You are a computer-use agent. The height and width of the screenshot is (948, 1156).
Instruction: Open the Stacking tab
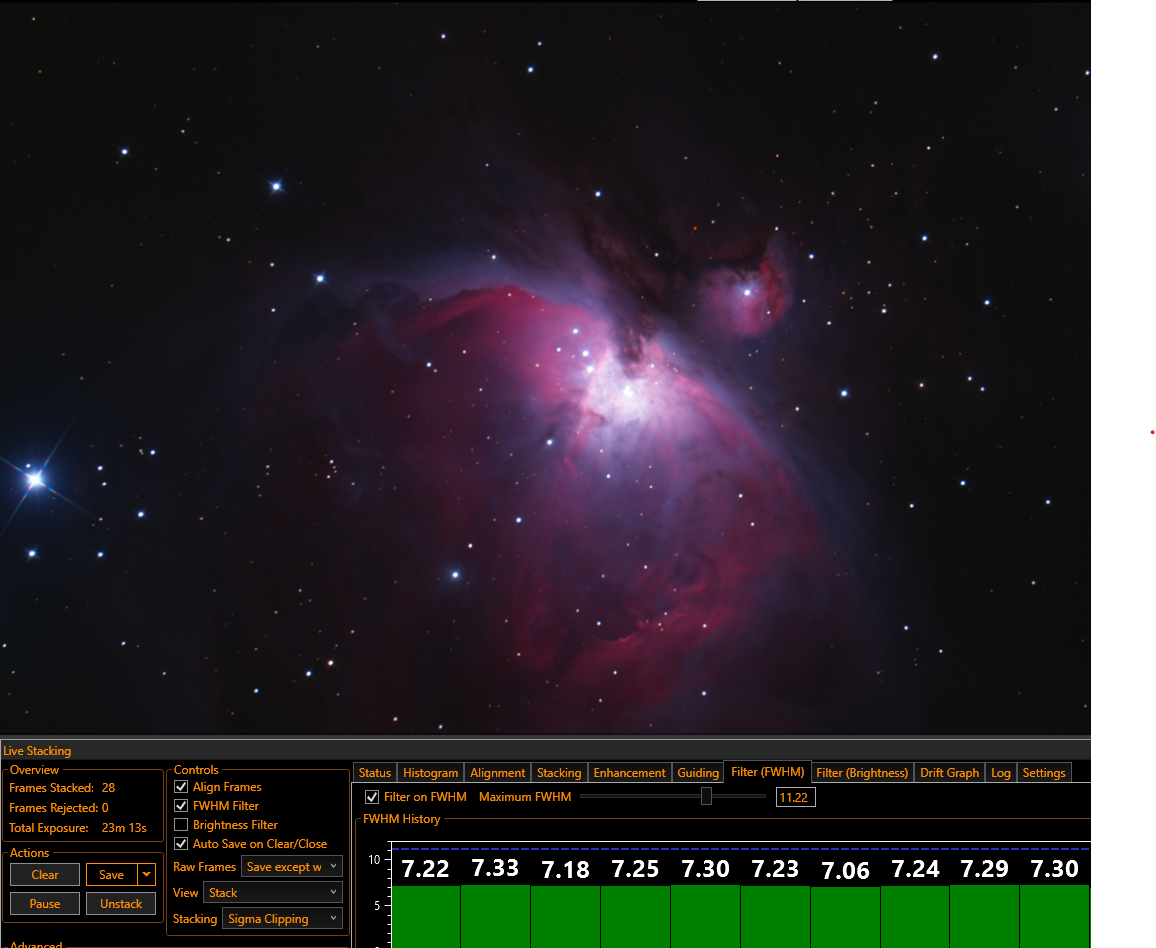(559, 773)
